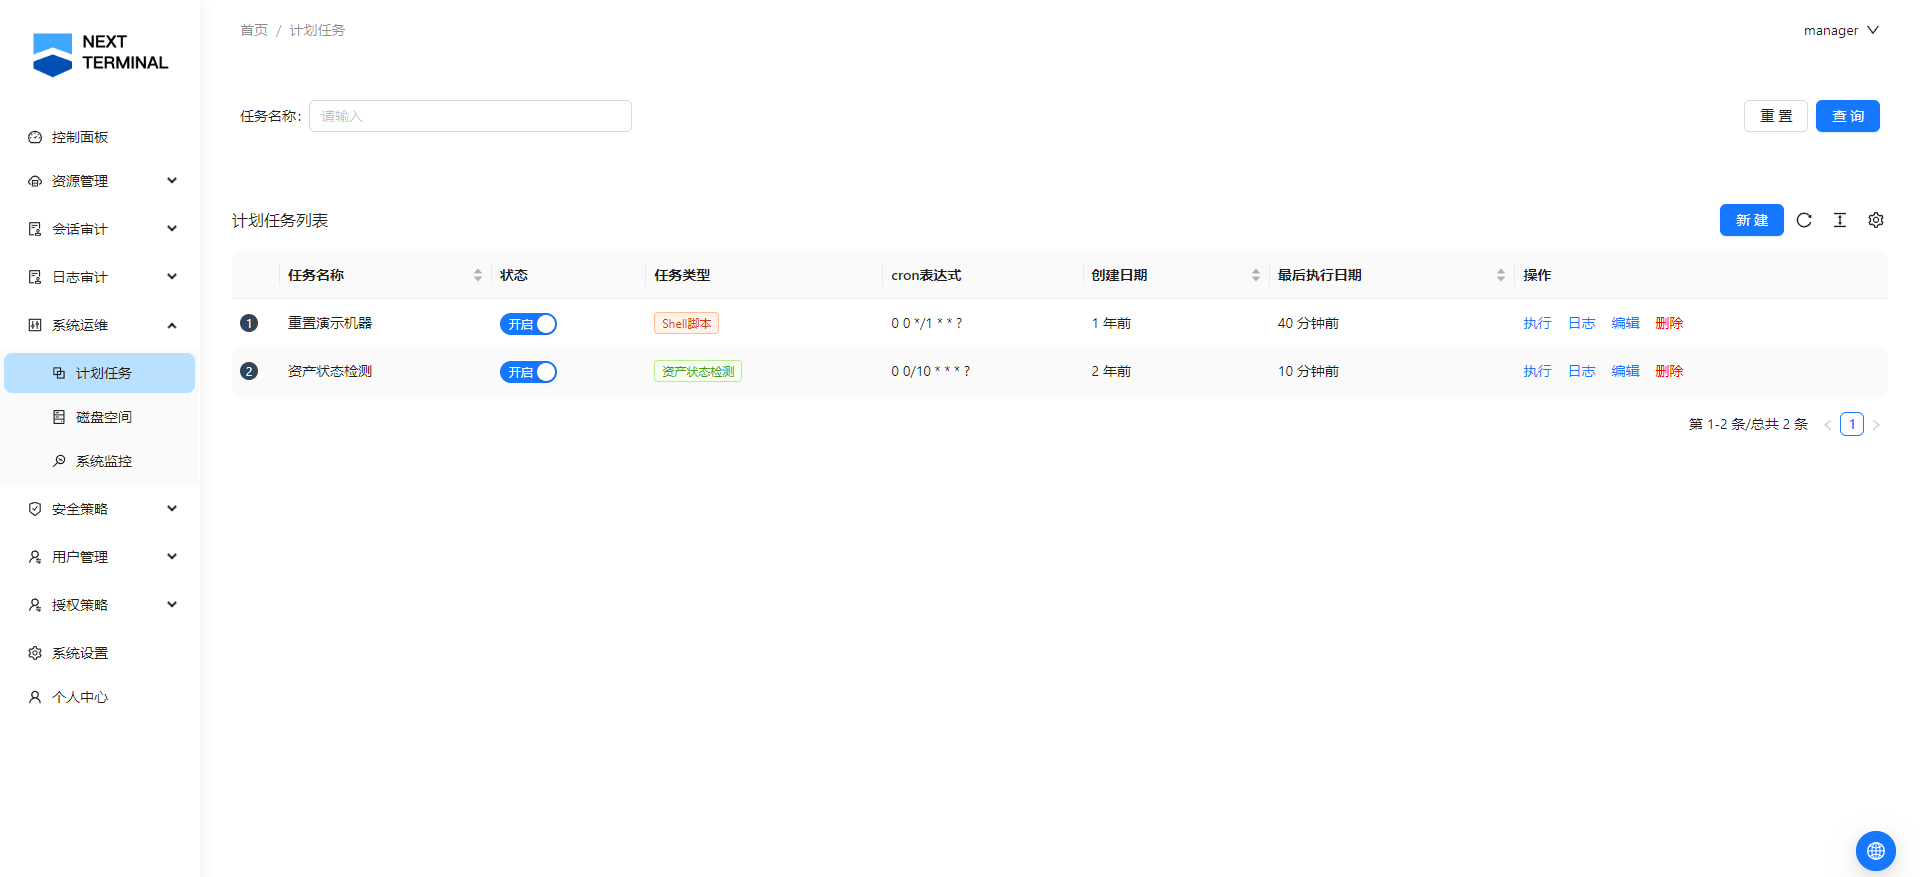1920x877 pixels.
Task: Click cron expression 0 0/10 * * * ?
Action: click(x=931, y=371)
